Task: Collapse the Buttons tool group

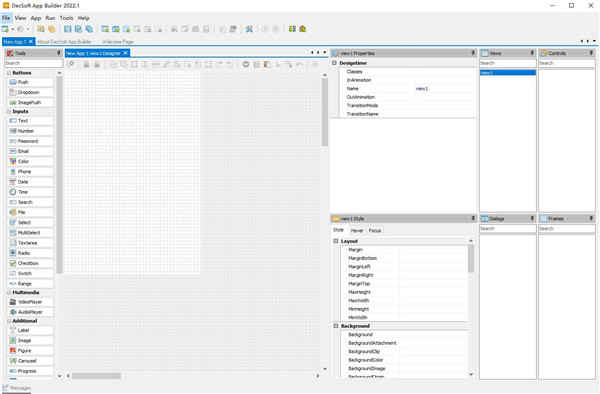Action: 9,73
